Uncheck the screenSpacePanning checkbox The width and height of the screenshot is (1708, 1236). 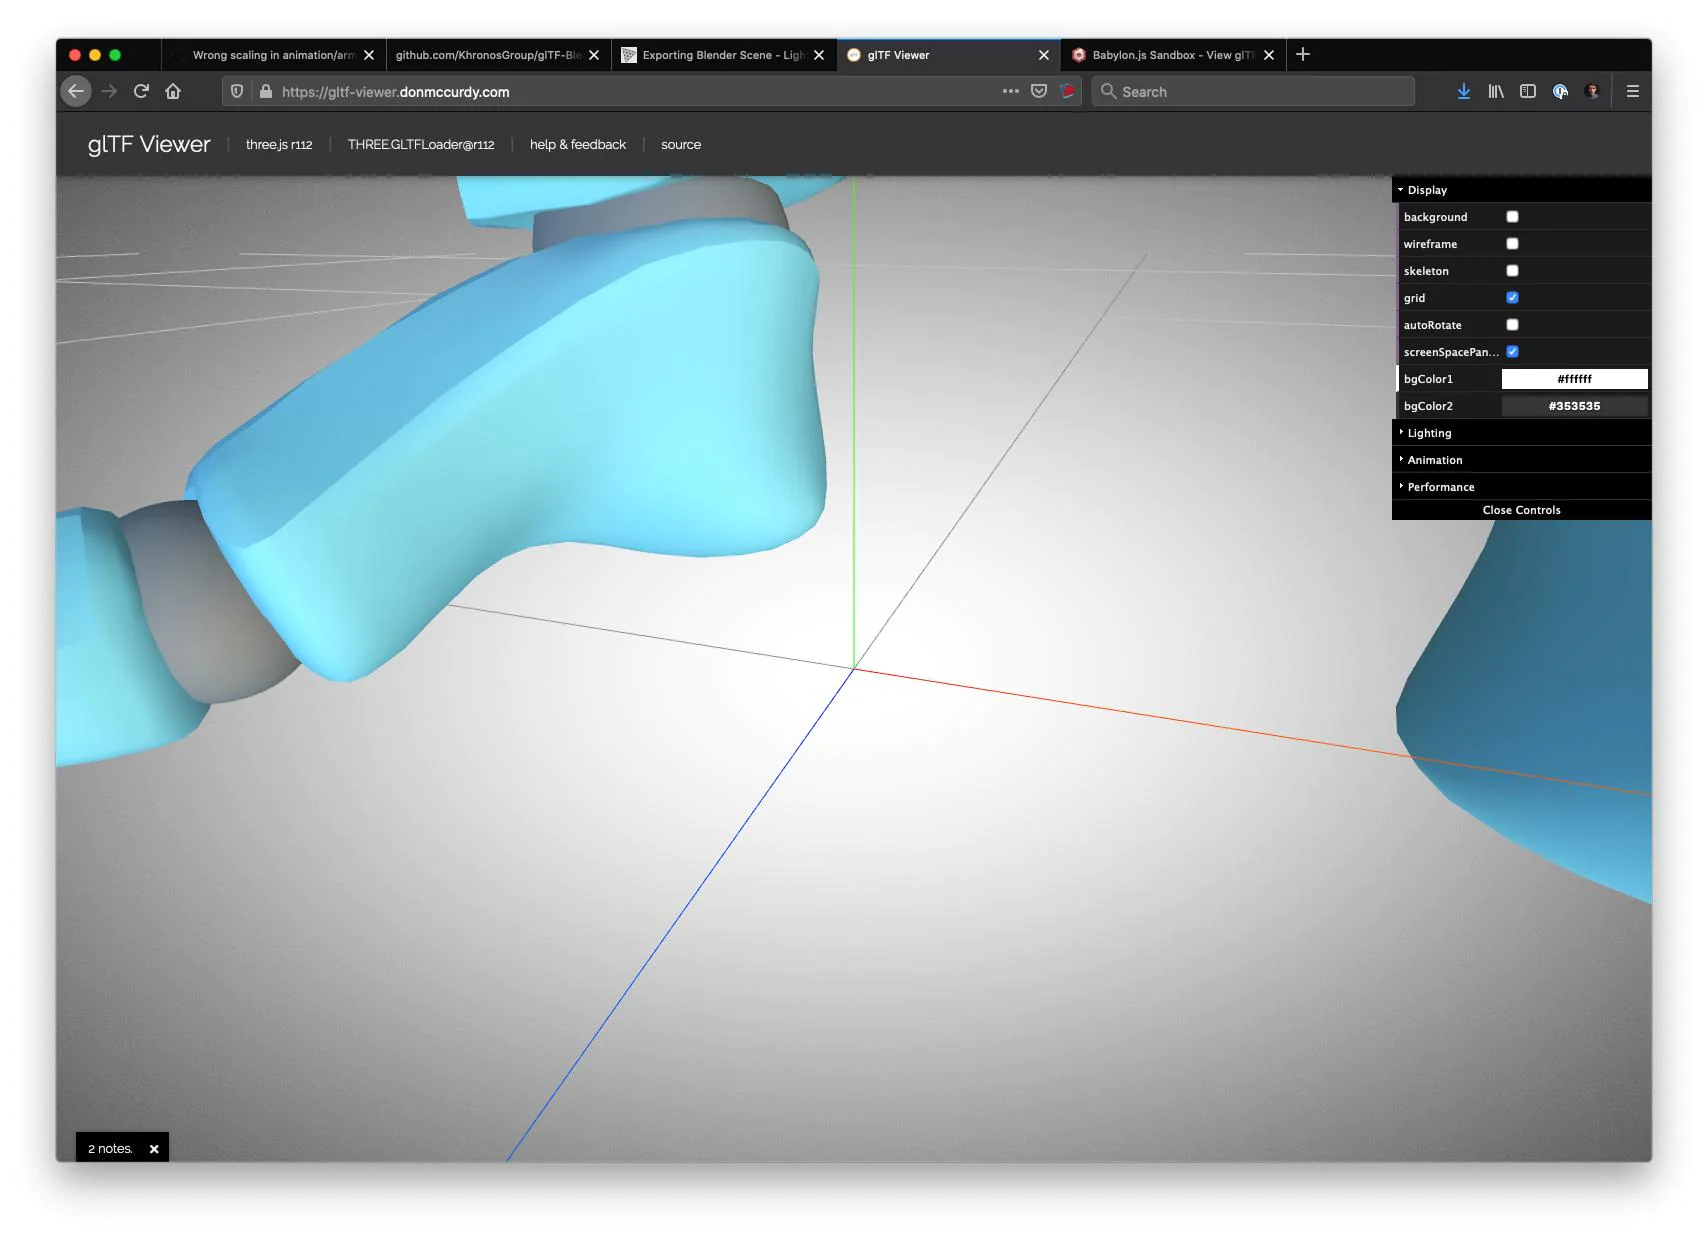tap(1512, 352)
